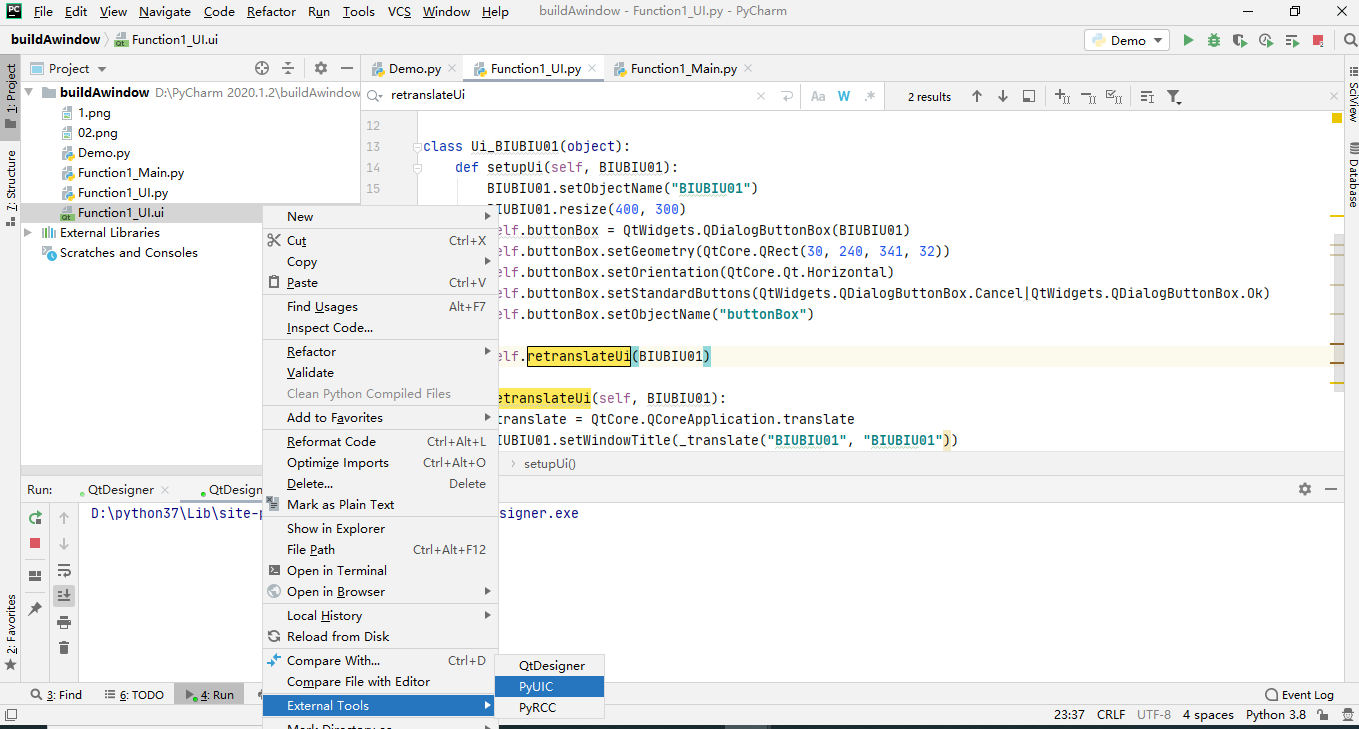Toggle Match Case (Aa) in the search bar
This screenshot has width=1359, height=729.
pyautogui.click(x=818, y=96)
